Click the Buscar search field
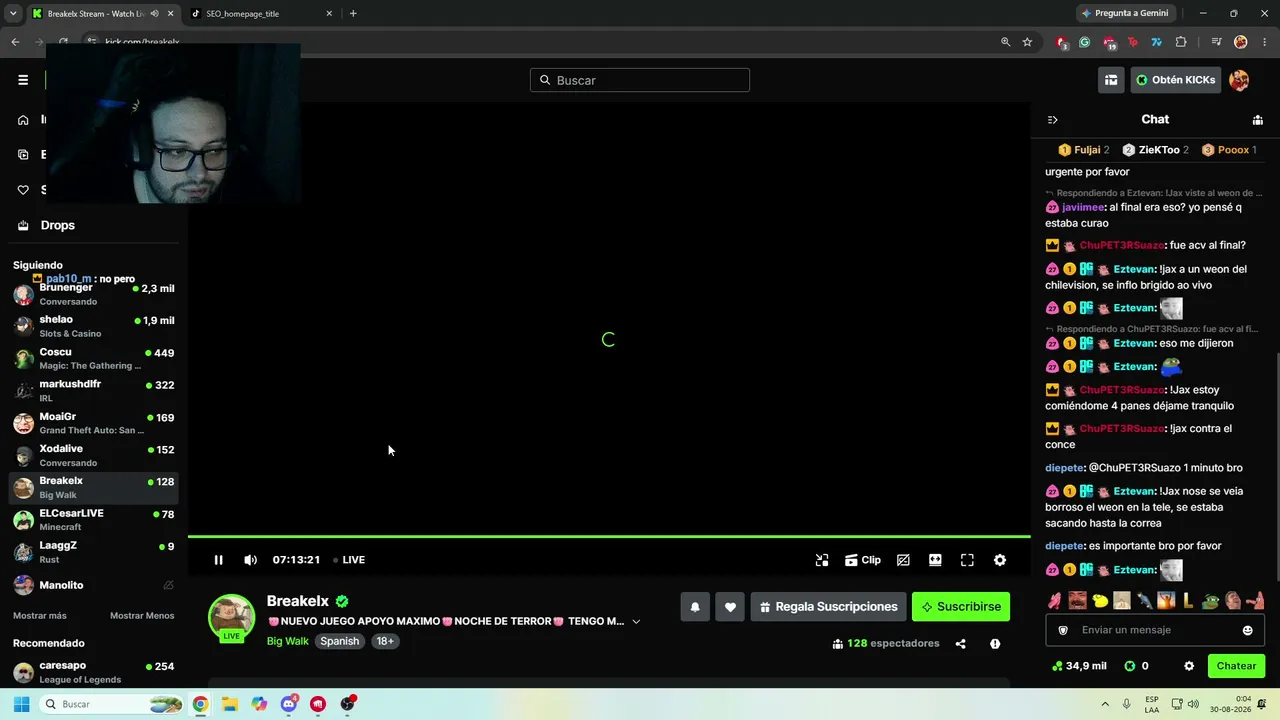The image size is (1280, 720). pyautogui.click(x=640, y=80)
